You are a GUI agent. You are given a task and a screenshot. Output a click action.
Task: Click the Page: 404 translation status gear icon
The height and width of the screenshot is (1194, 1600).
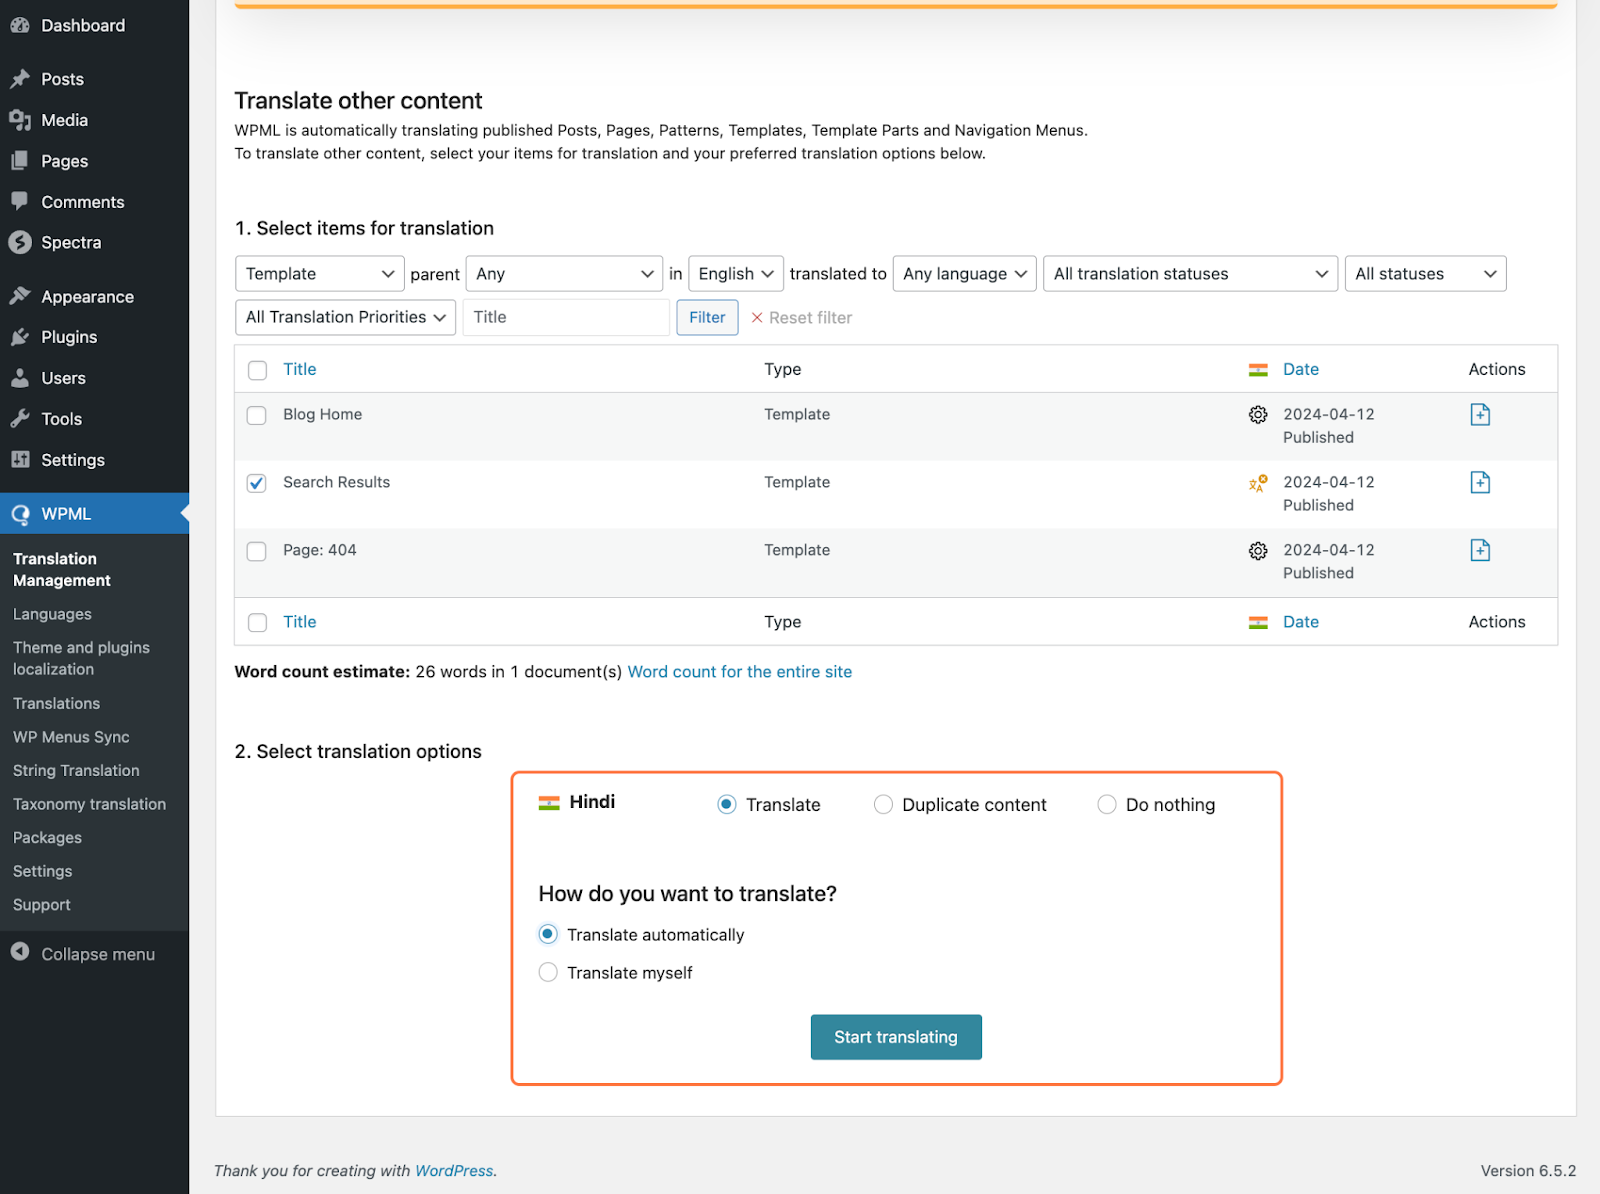[x=1258, y=551]
